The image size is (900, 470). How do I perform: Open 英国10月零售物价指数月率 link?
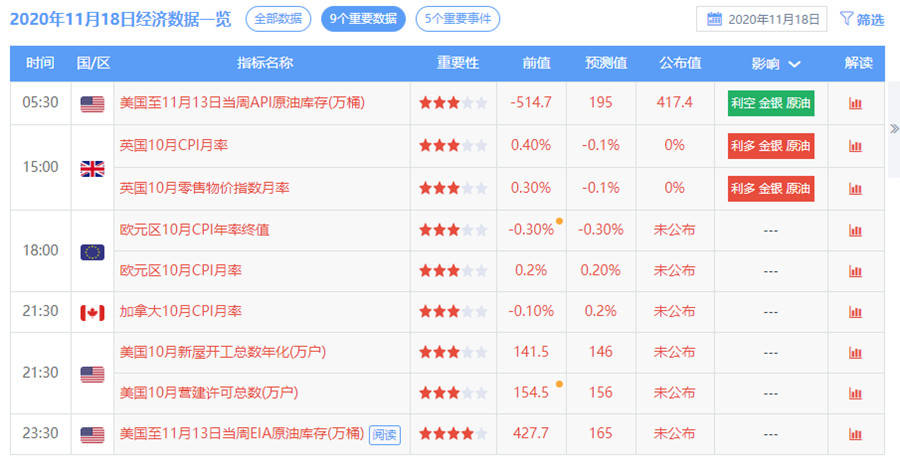tap(204, 188)
